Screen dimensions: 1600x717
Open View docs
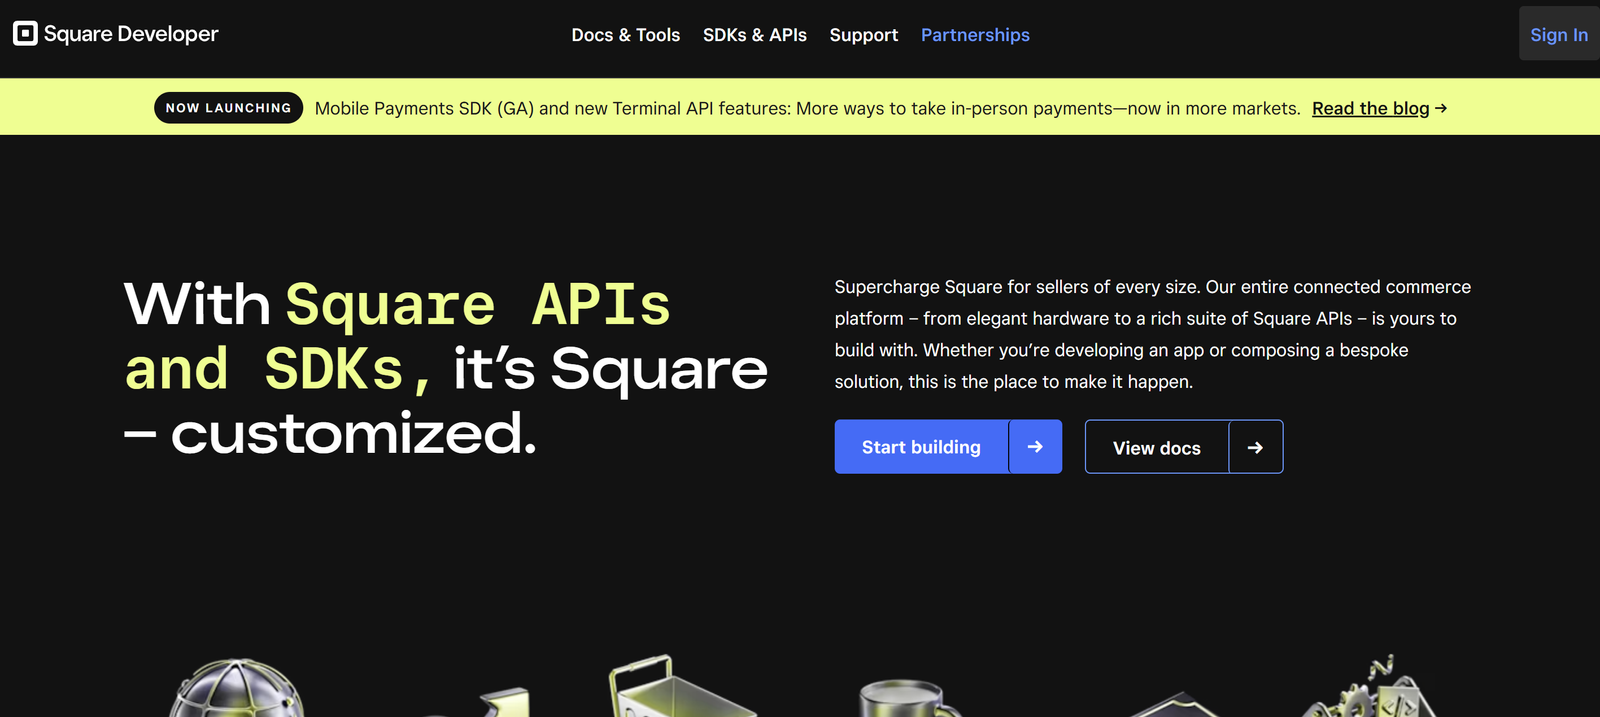[1156, 448]
